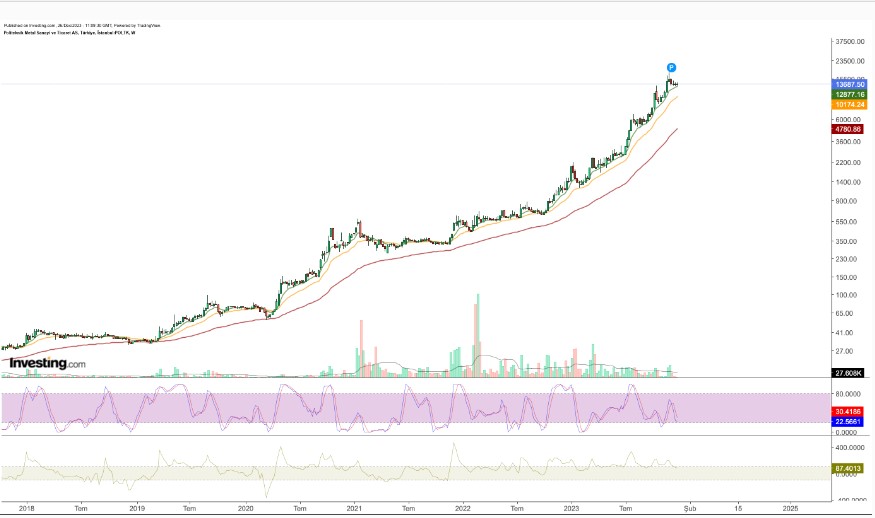875x518 pixels.
Task: Click the Şub label on the time axis
Action: [x=688, y=508]
